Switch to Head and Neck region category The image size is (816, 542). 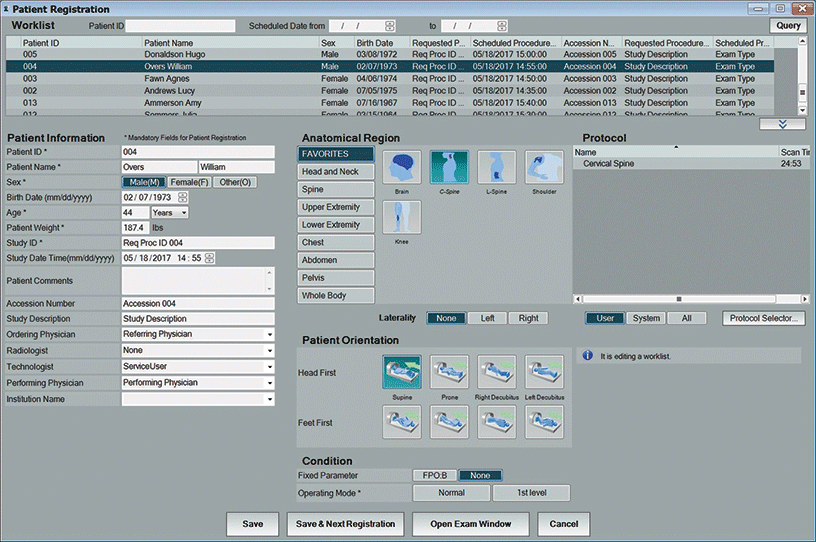336,172
